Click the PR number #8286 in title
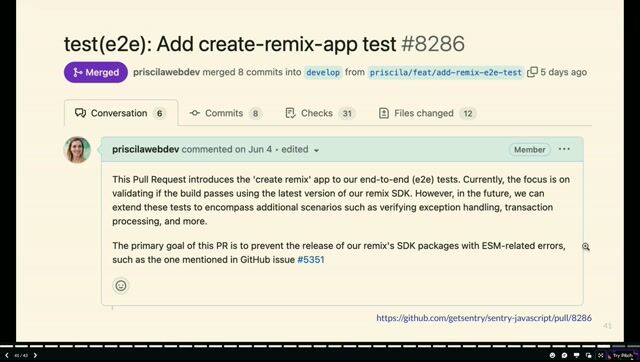The width and height of the screenshot is (640, 362). pos(433,44)
